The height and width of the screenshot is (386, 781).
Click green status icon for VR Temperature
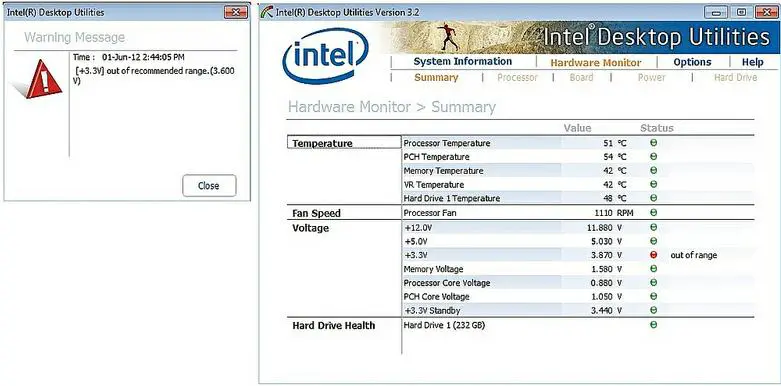tap(653, 184)
